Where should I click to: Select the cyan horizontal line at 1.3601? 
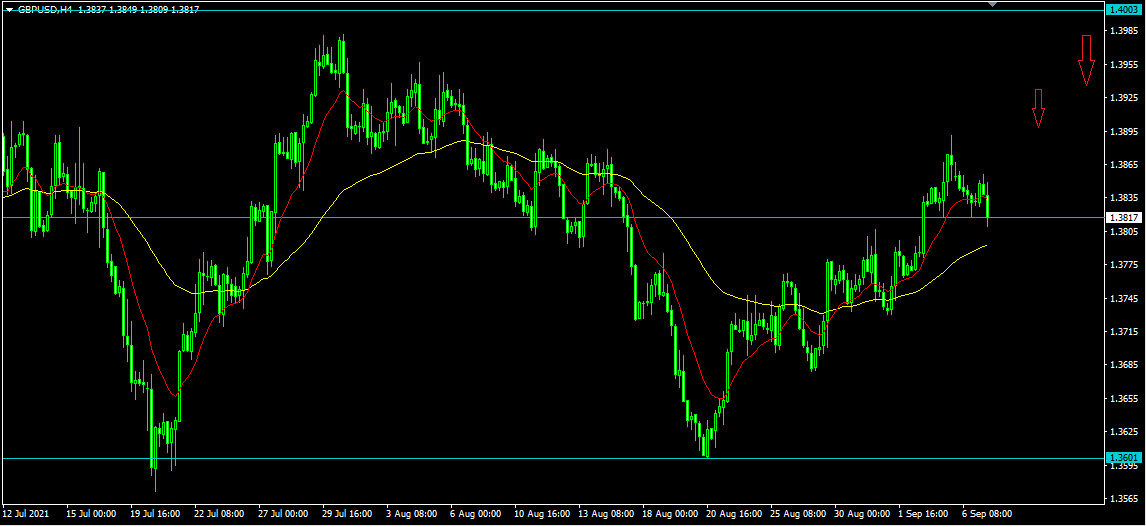click(x=552, y=458)
